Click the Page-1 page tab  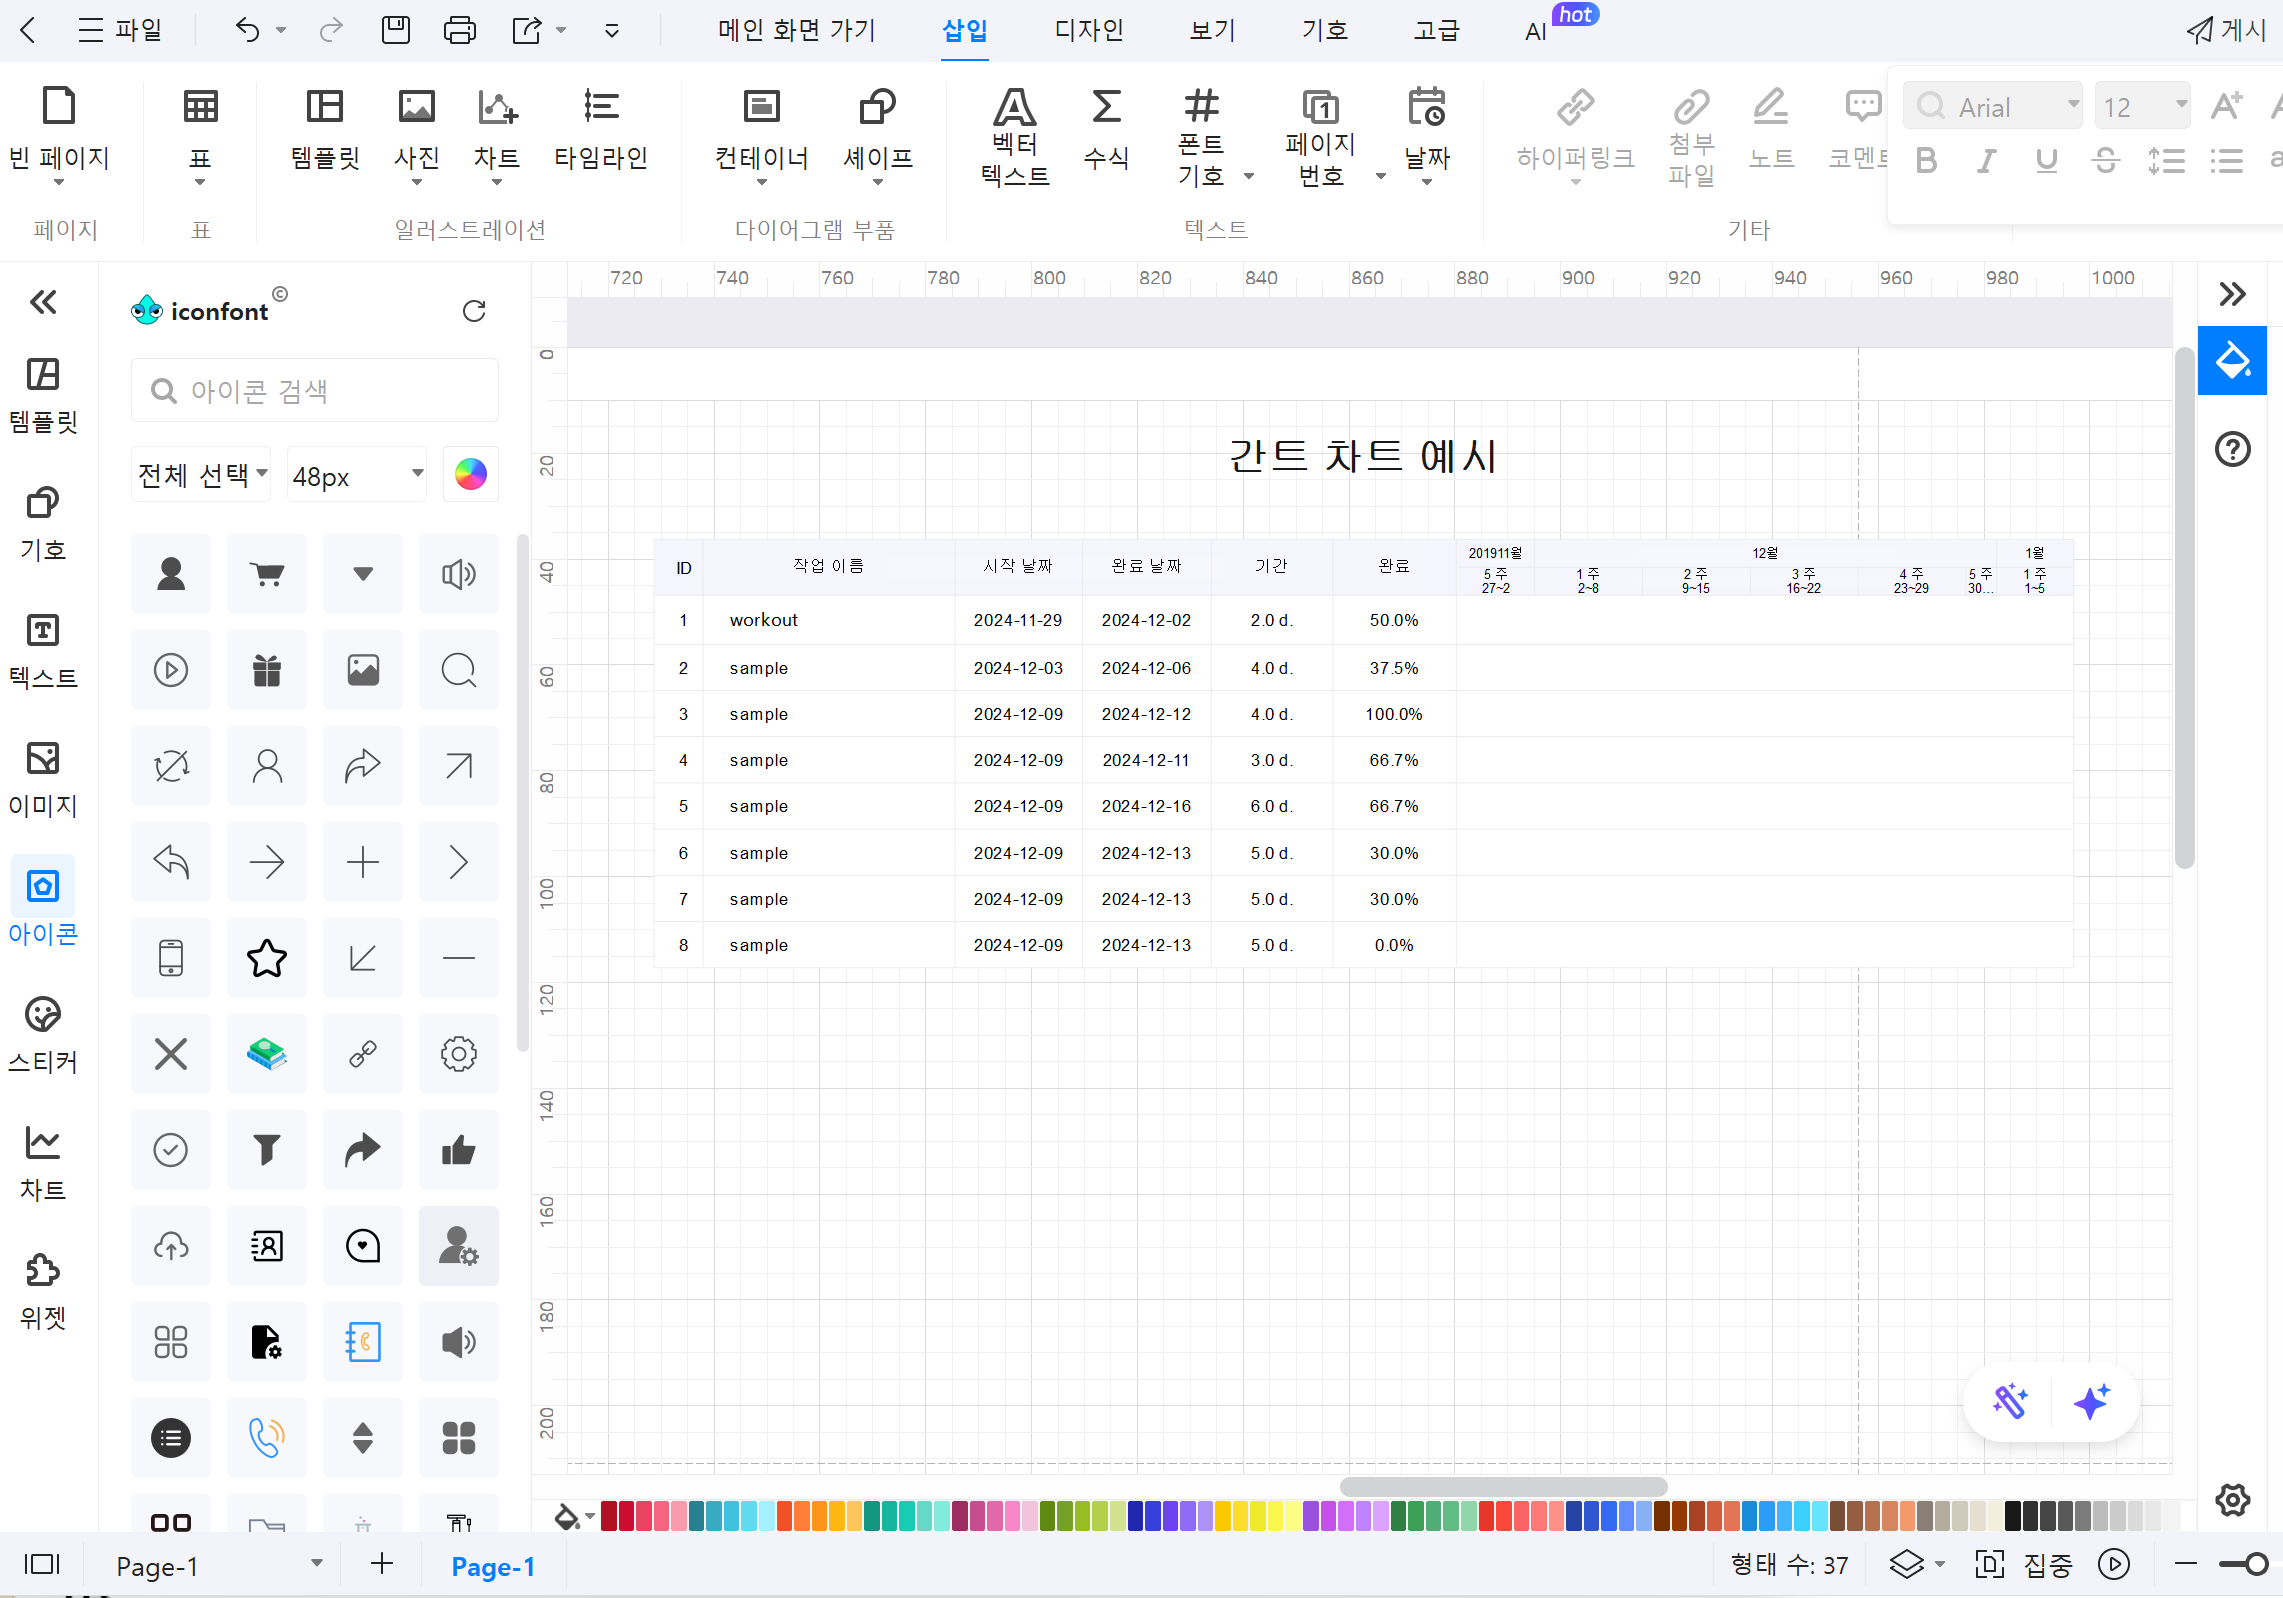pos(493,1566)
